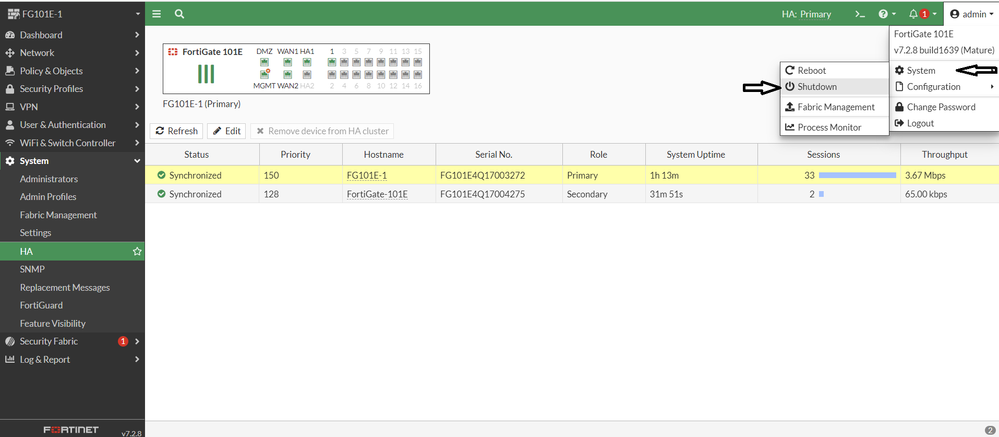999x437 pixels.
Task: Click the help icon in the footer corner
Action: click(990, 430)
